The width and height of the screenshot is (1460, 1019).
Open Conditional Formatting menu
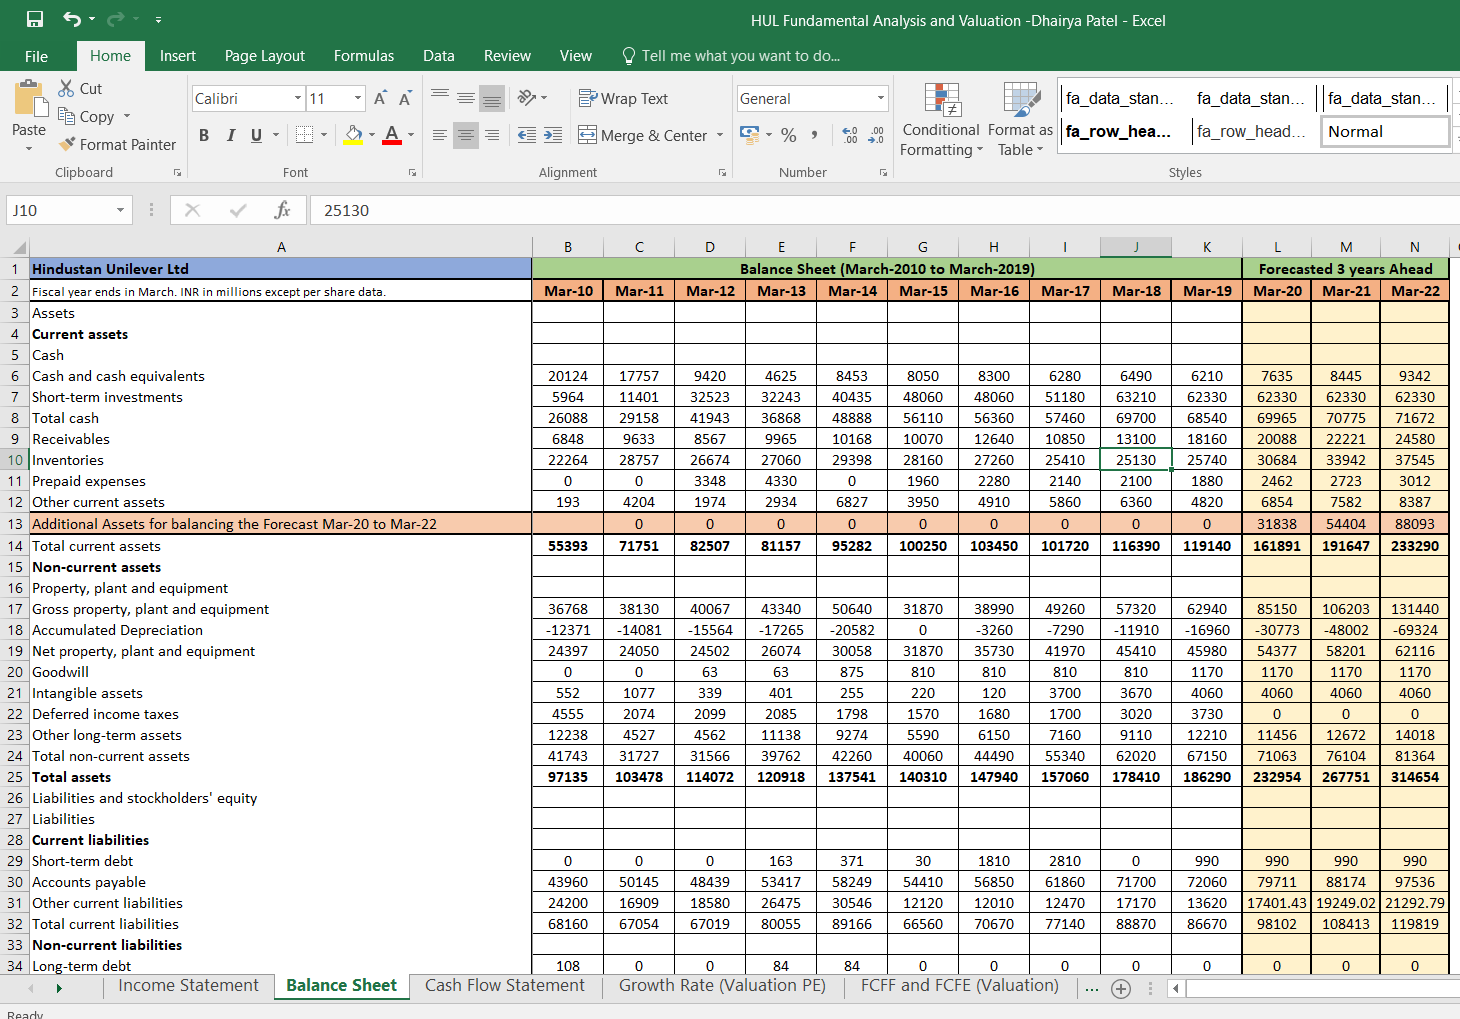(941, 120)
